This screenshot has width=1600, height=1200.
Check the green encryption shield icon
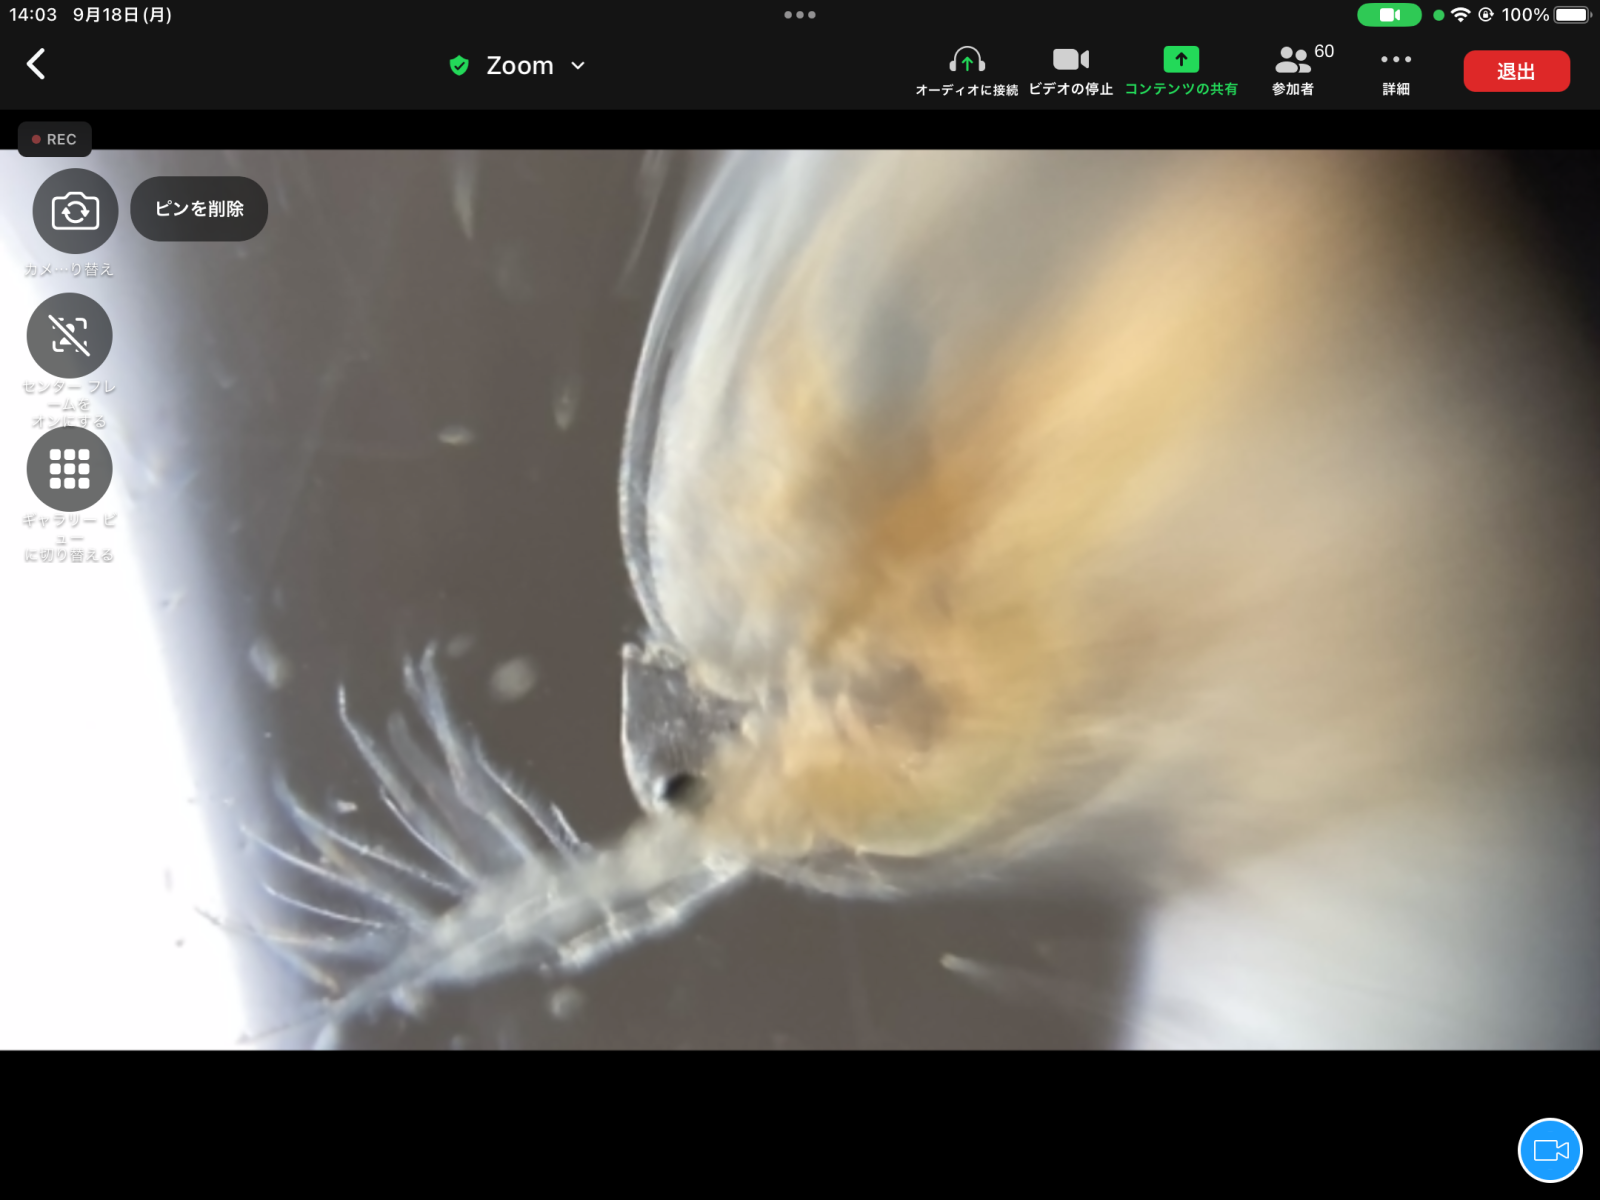(x=459, y=66)
